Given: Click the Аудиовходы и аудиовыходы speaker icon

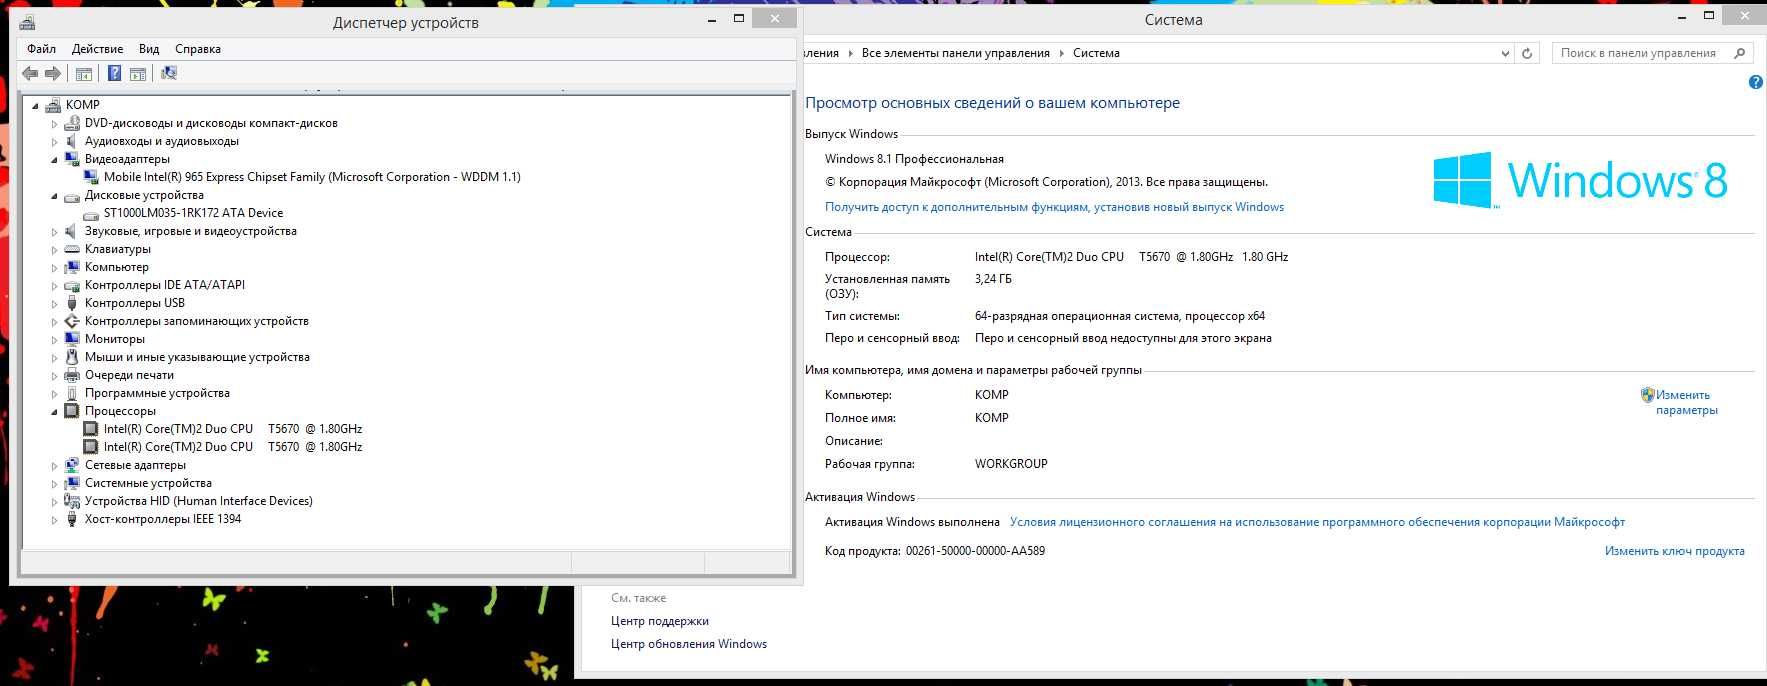Looking at the screenshot, I should (x=72, y=141).
